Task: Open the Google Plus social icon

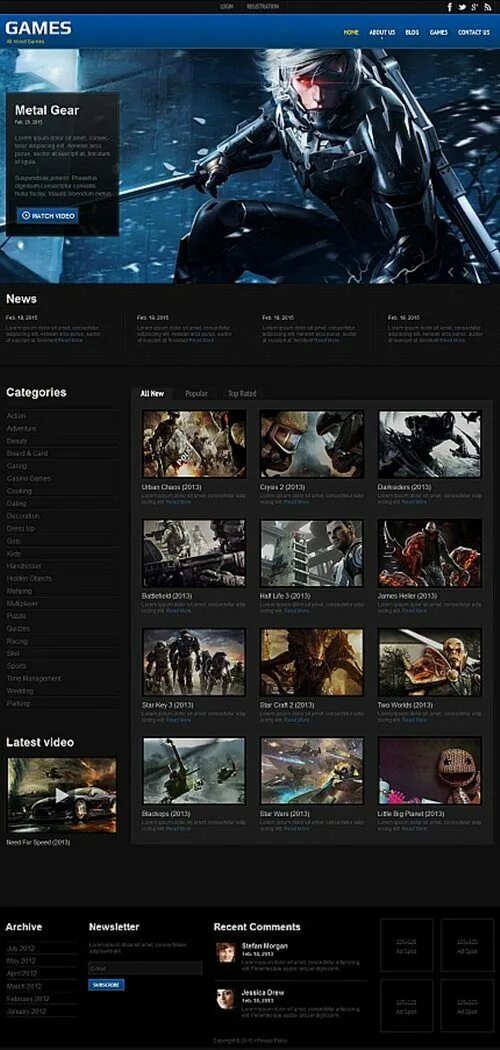Action: (x=474, y=7)
